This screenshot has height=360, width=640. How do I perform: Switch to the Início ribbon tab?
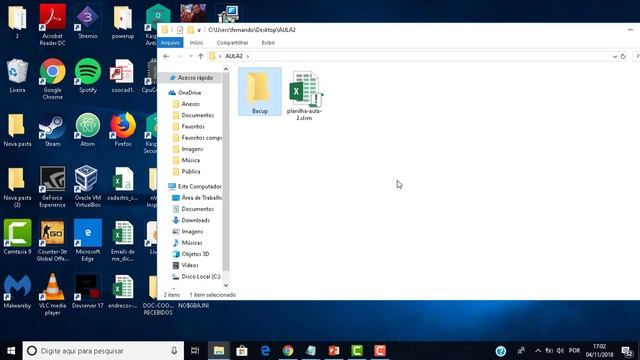[x=196, y=42]
